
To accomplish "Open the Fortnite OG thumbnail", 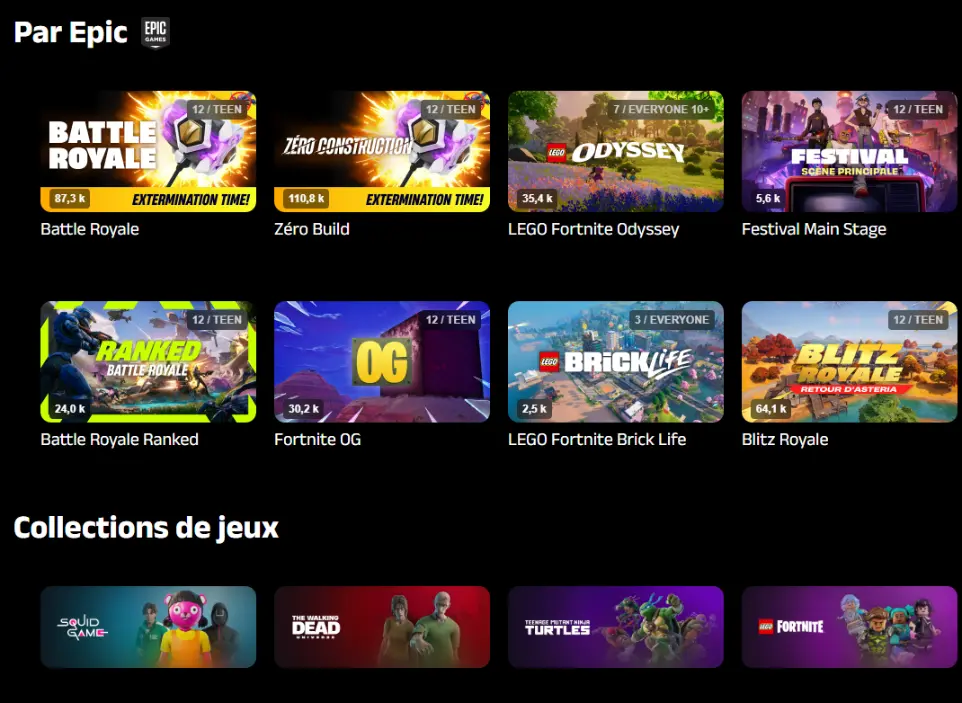I will (382, 362).
